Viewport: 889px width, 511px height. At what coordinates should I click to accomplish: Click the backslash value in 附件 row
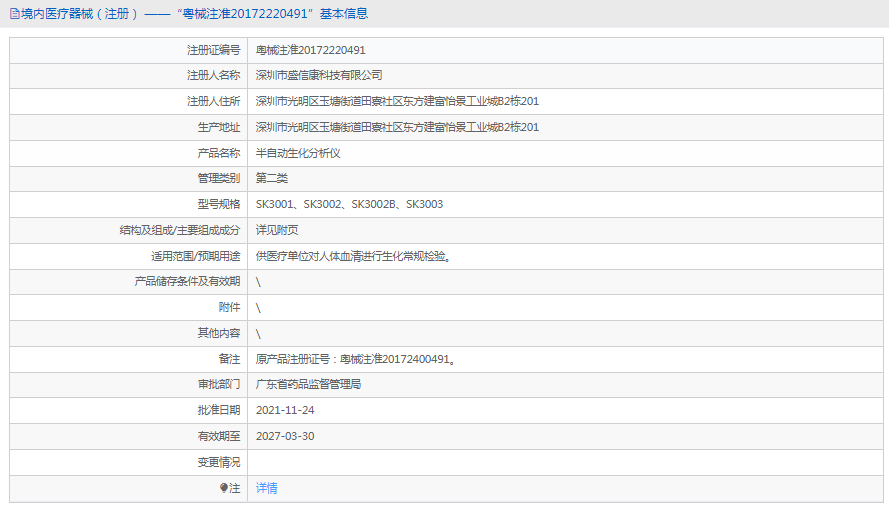click(259, 308)
